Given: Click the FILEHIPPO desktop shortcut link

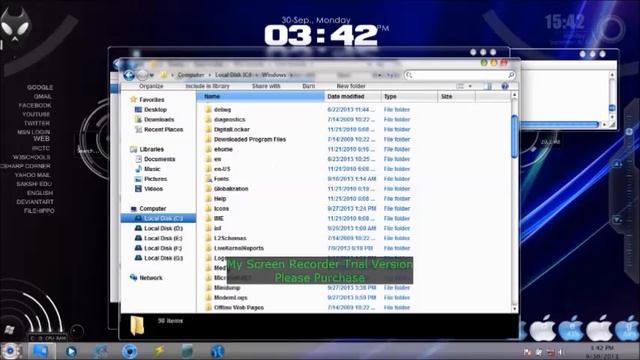Looking at the screenshot, I should click(x=39, y=211).
